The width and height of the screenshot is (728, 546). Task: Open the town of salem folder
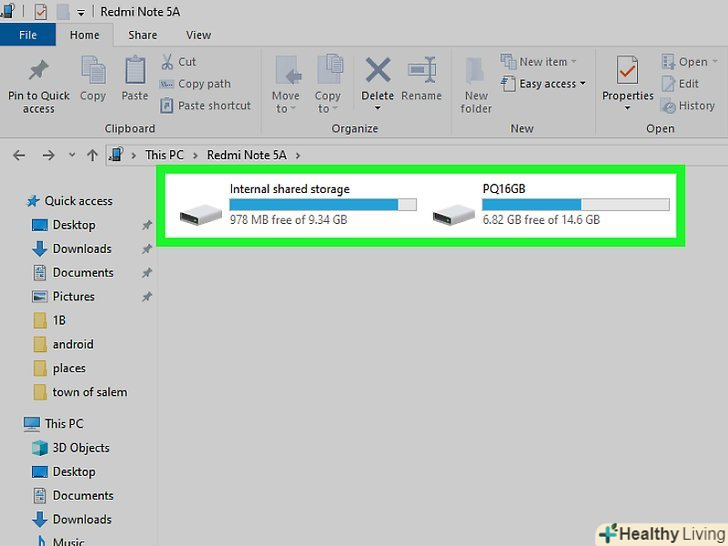click(90, 392)
